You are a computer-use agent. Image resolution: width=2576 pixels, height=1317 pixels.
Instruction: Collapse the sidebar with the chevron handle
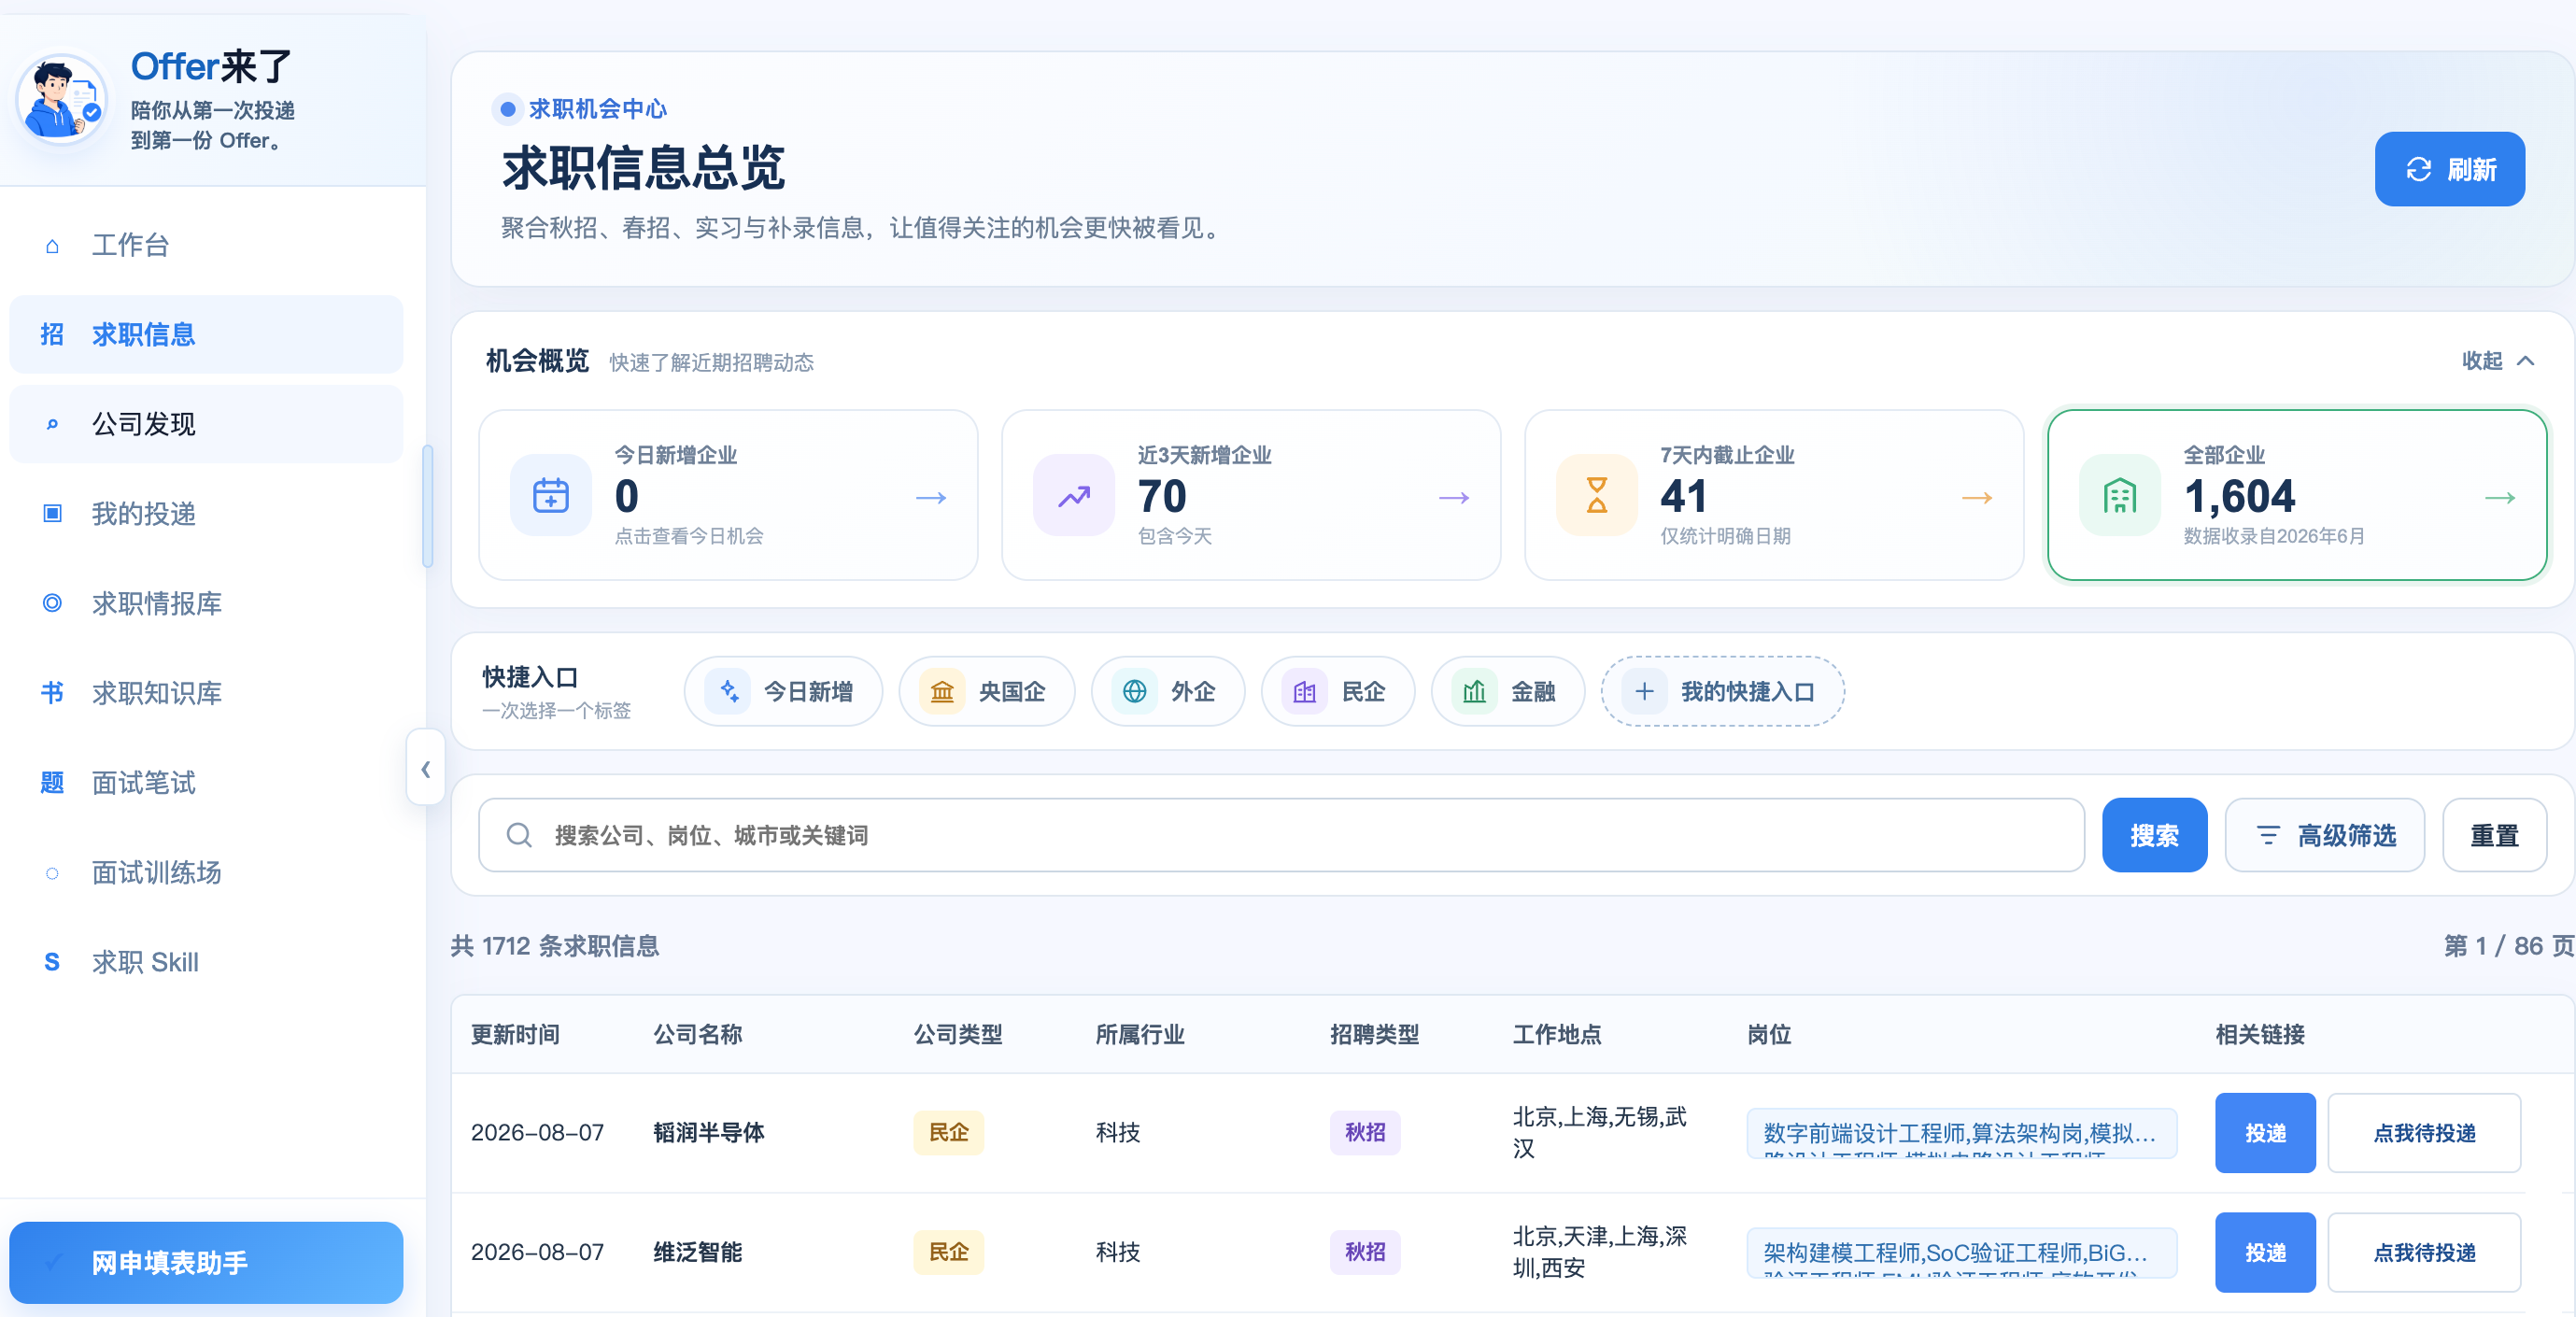426,768
